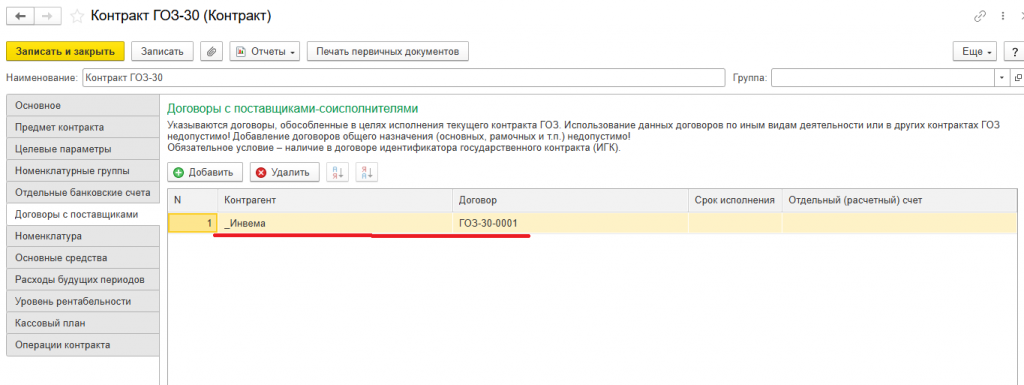Screen dimensions: 1024x385
Task: Sort table rows ascending А-Я
Action: tap(338, 172)
